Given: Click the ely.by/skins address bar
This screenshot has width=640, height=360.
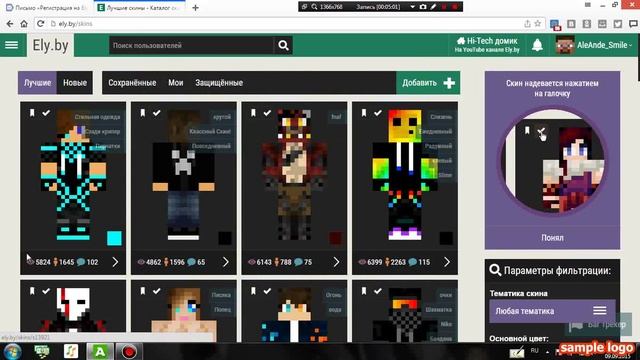Looking at the screenshot, I should pyautogui.click(x=286, y=24).
